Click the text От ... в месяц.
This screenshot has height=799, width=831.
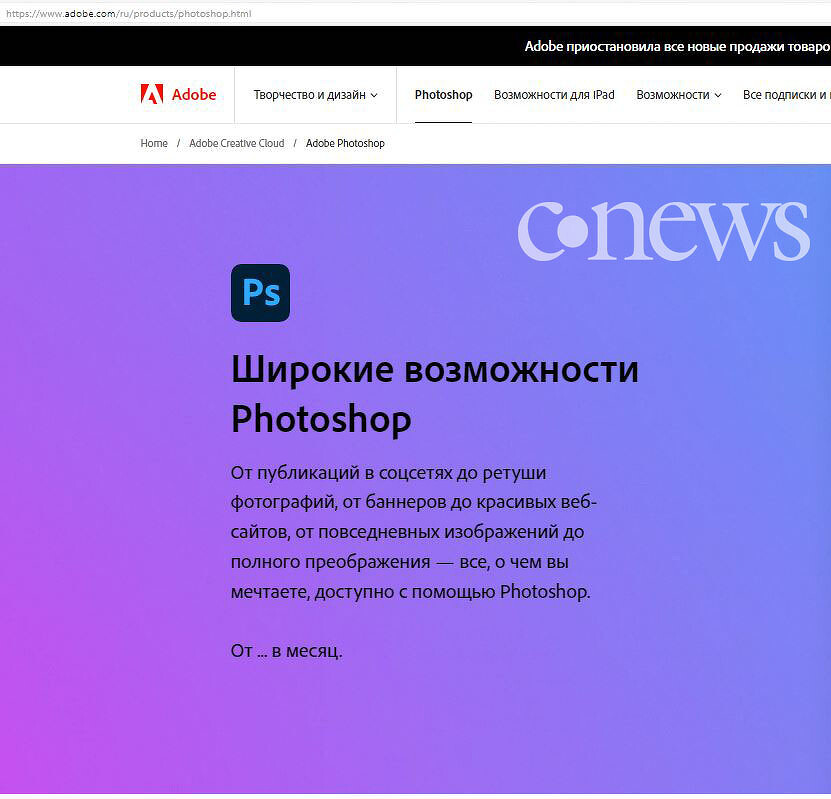tap(287, 651)
